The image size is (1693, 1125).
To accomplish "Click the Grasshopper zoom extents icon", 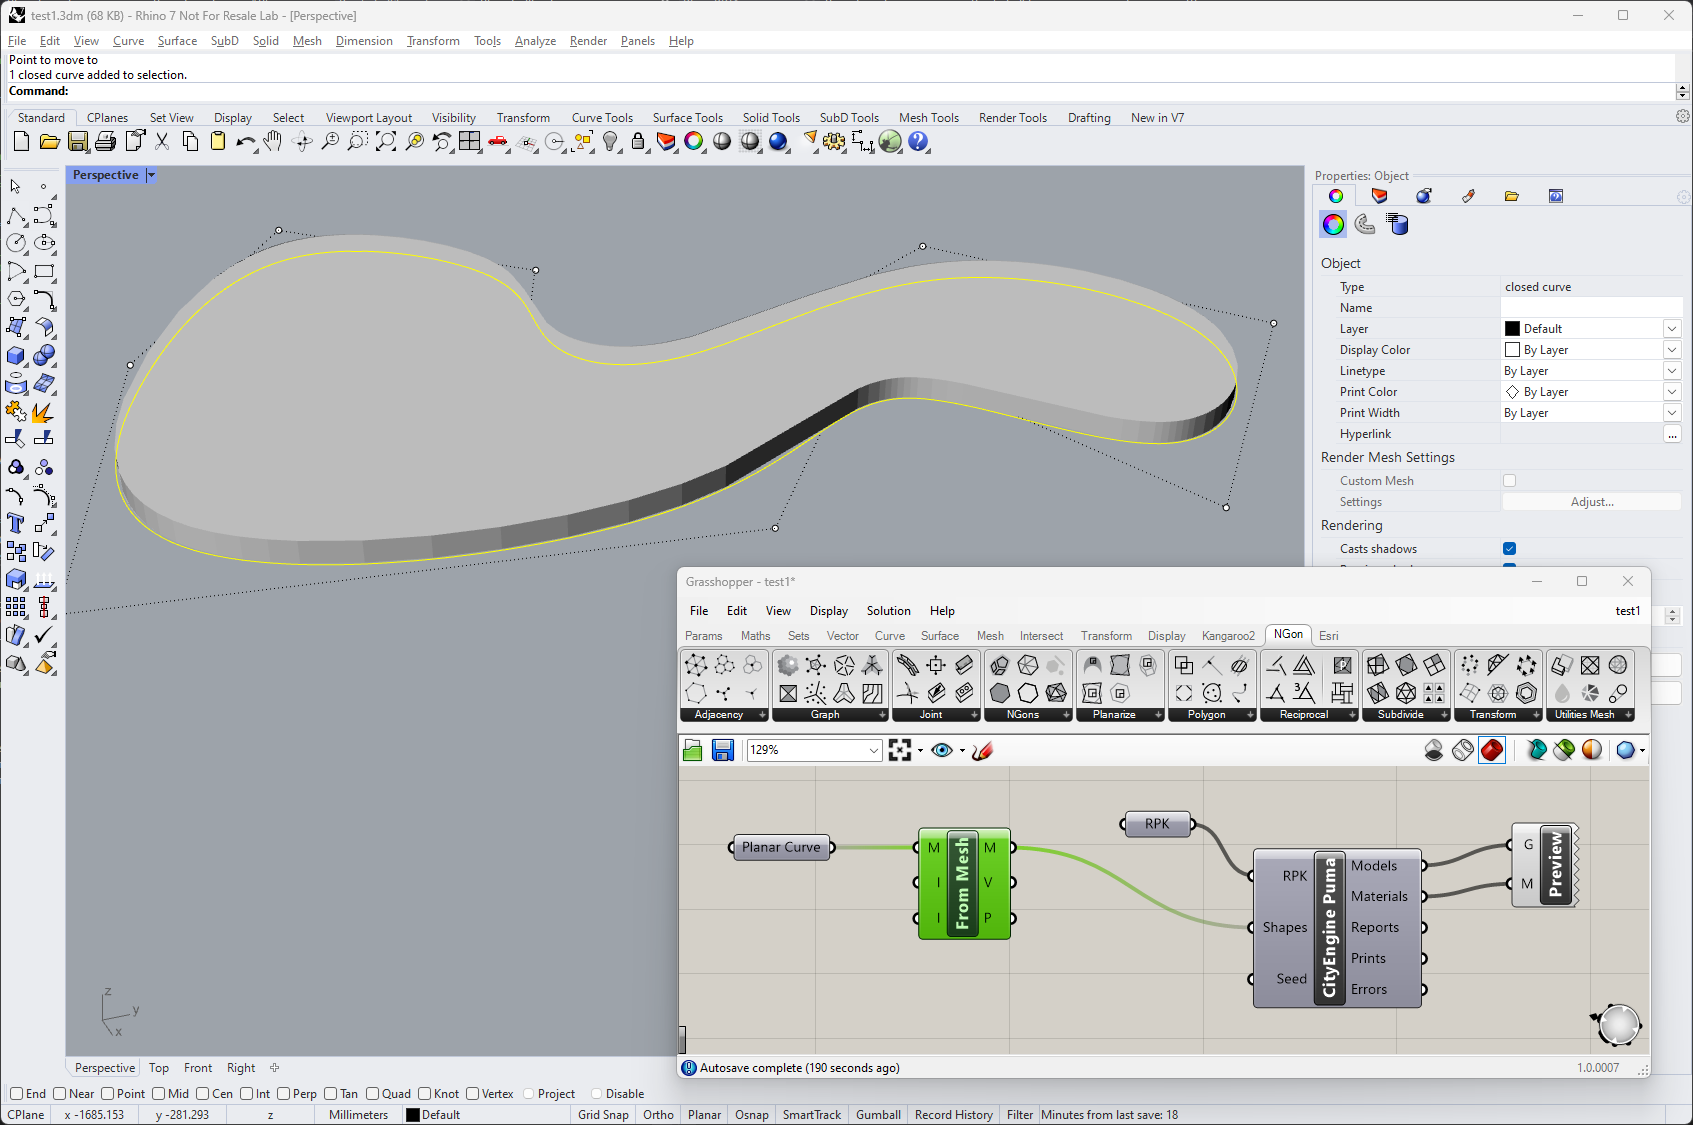I will 900,750.
